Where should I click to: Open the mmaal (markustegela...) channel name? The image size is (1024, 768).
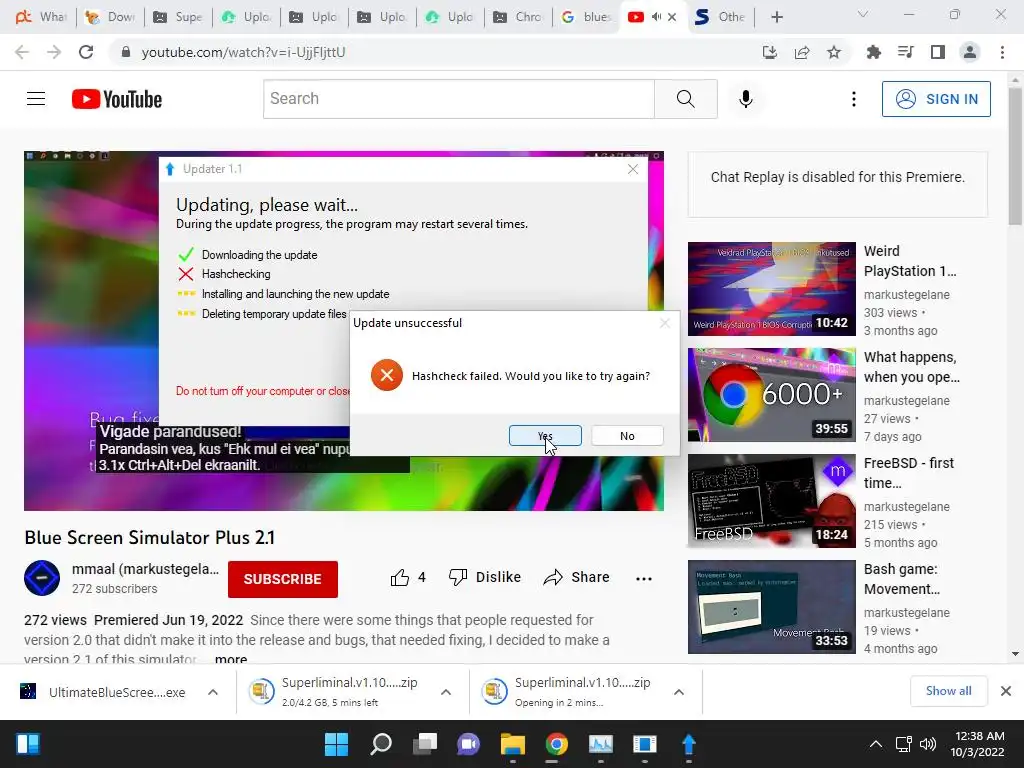click(145, 569)
